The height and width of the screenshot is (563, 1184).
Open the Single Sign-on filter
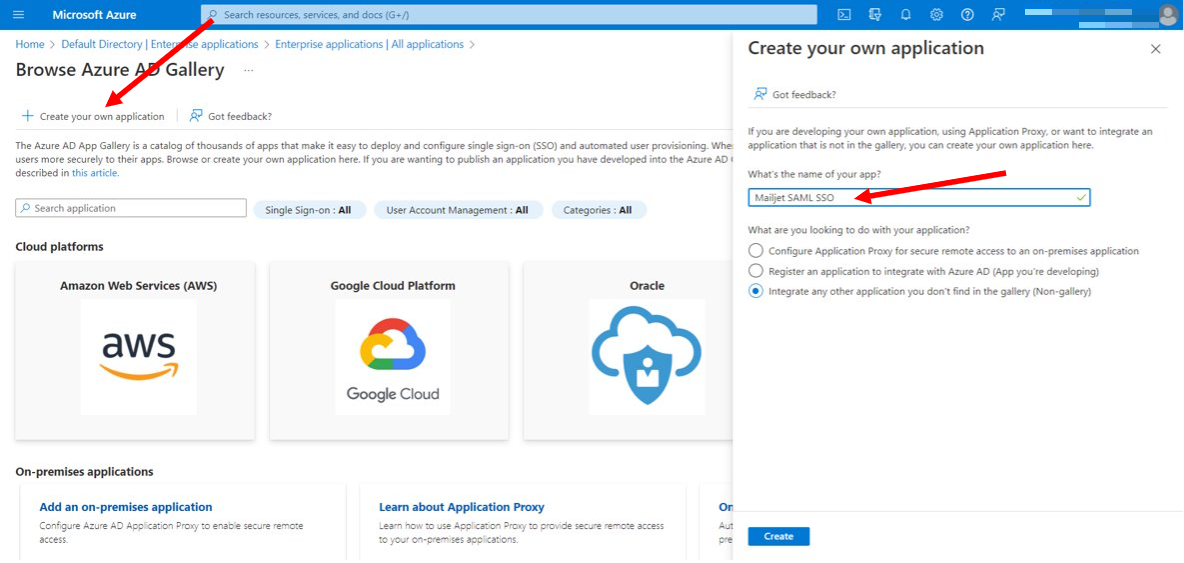point(310,210)
